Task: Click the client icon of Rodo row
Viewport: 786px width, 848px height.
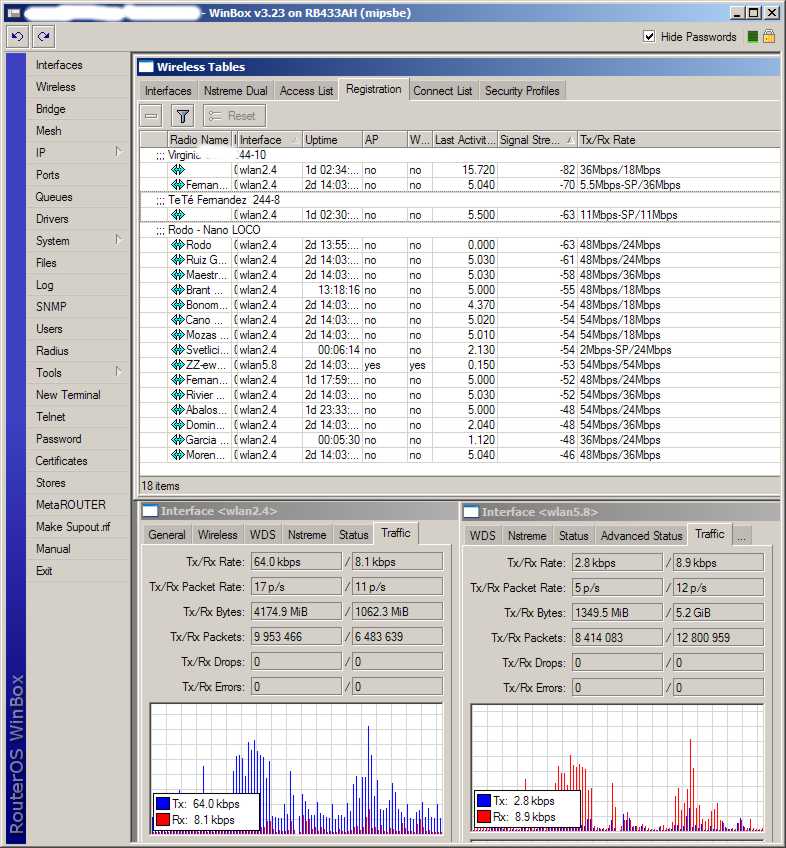Action: coord(177,245)
